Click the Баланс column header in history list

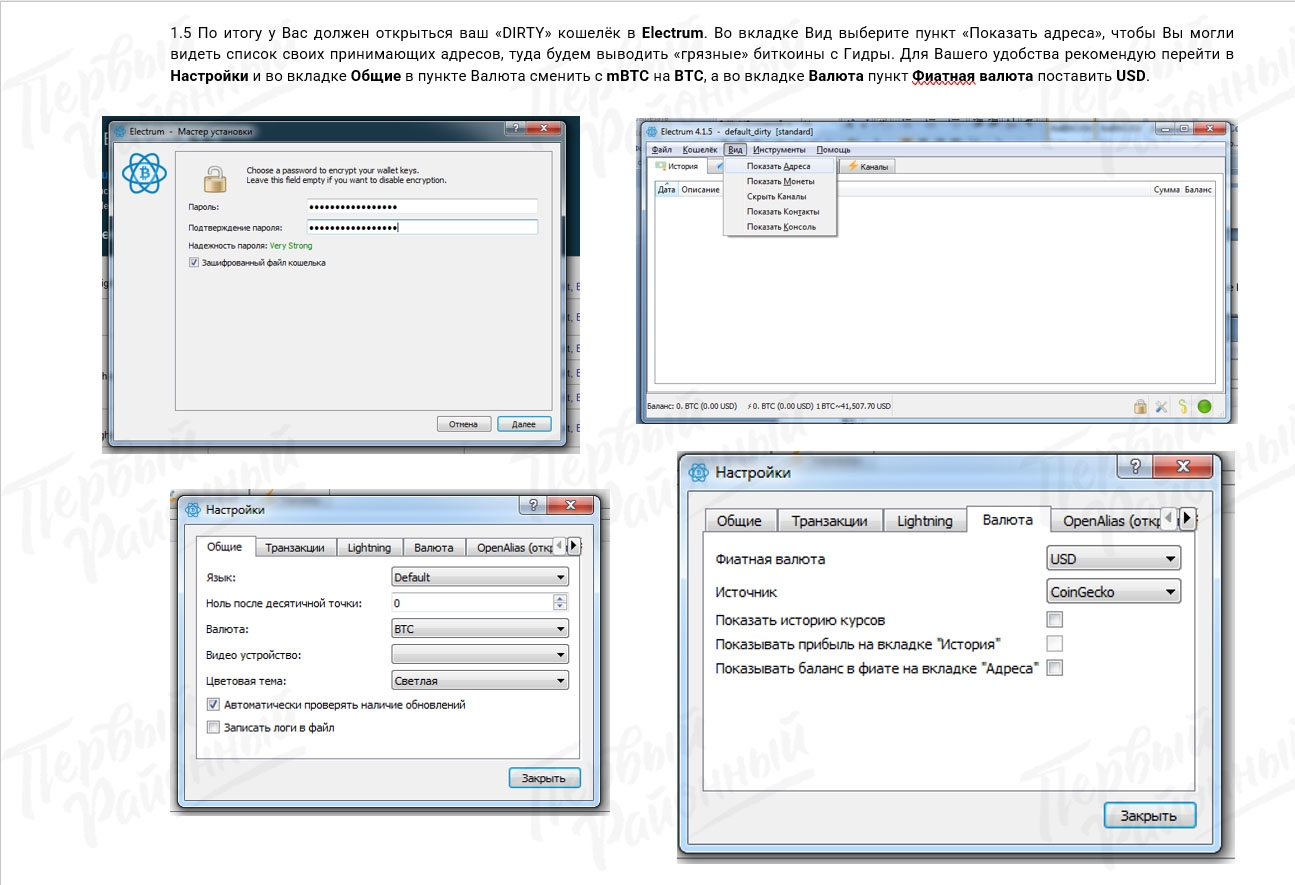[1198, 189]
